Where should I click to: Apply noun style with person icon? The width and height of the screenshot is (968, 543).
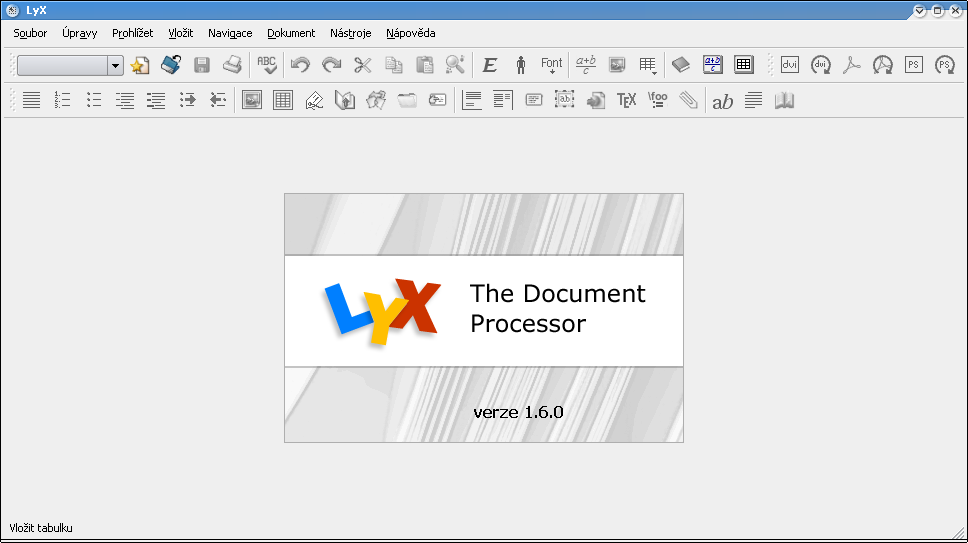coord(521,65)
